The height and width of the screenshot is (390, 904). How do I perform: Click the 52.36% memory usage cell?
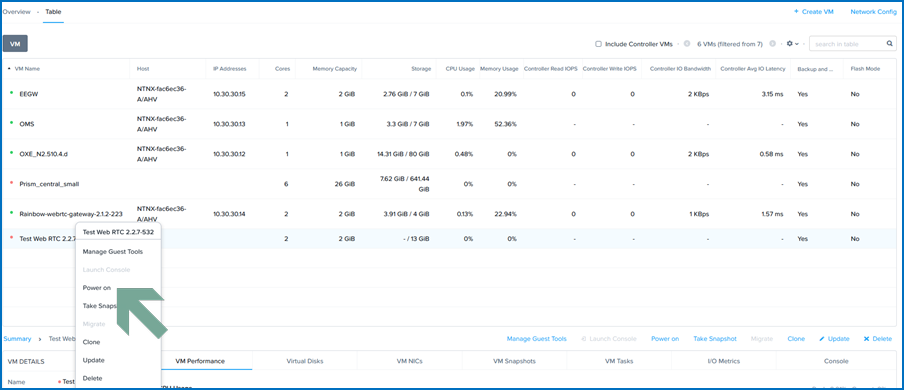505,124
